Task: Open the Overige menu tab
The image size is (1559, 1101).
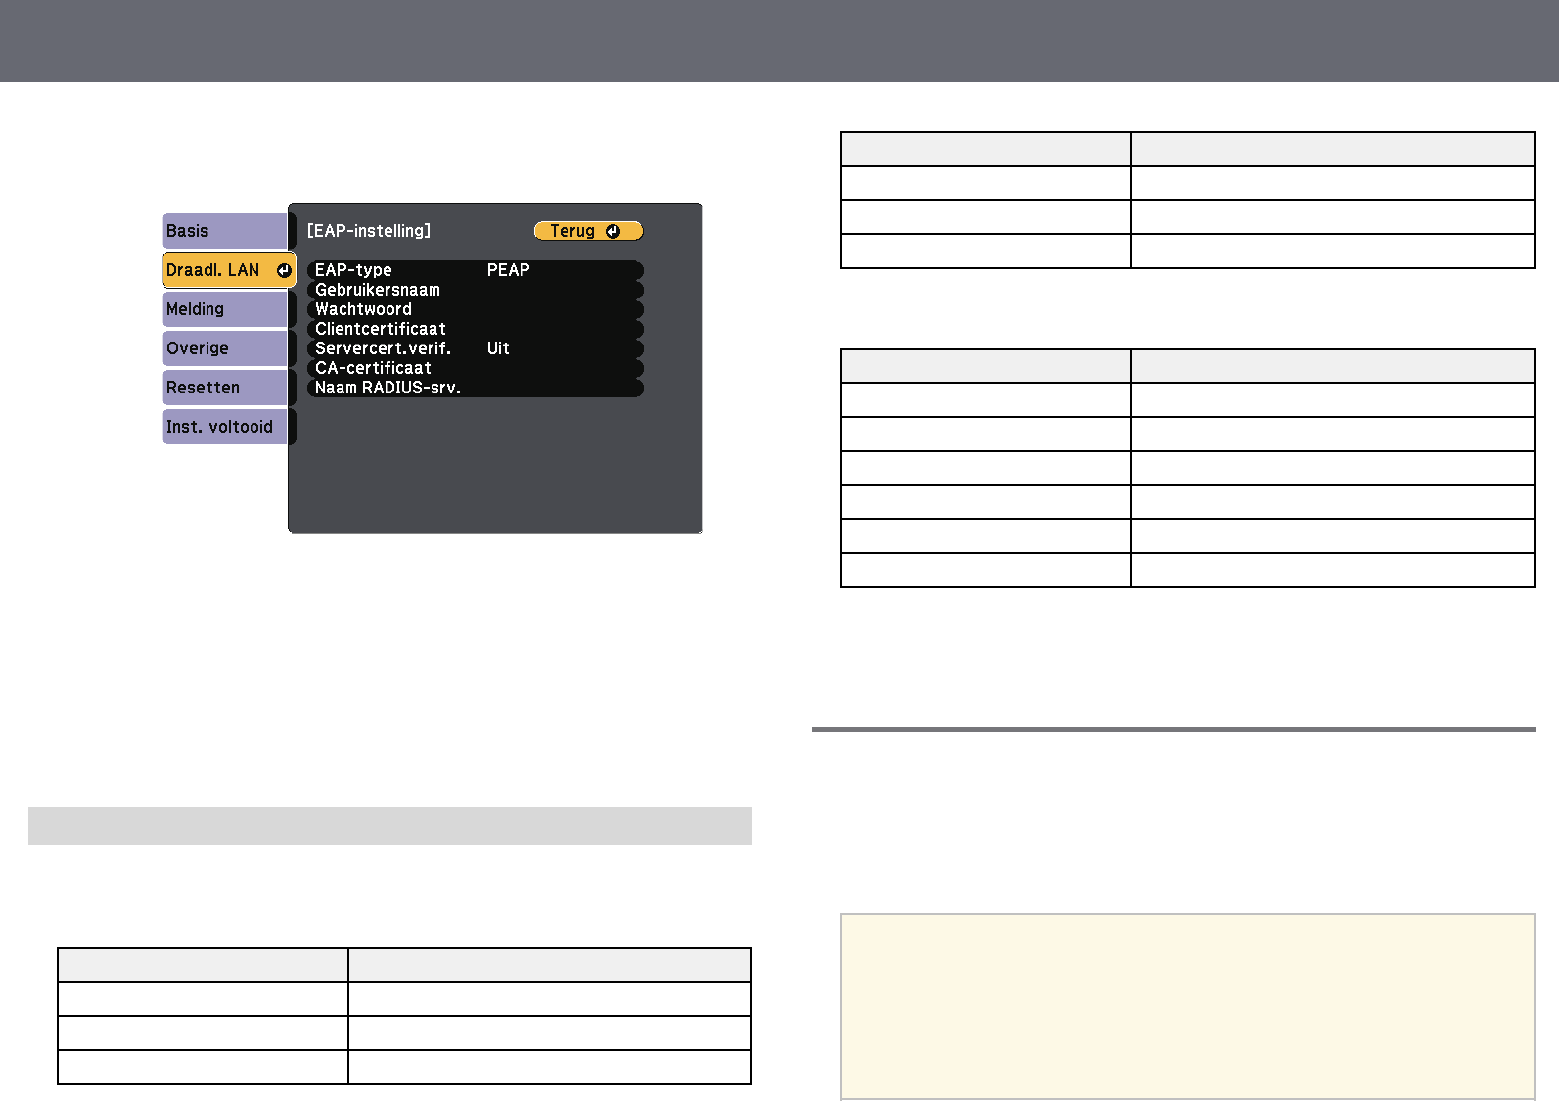Action: pyautogui.click(x=225, y=348)
